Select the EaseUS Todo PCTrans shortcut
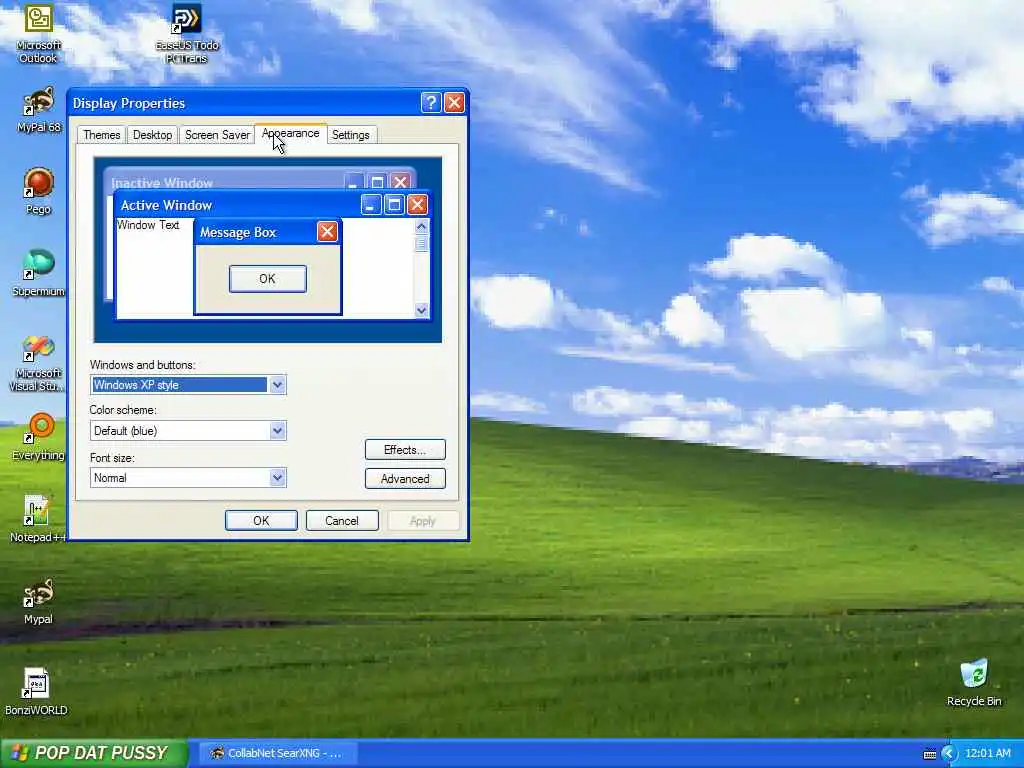Screen dimensions: 1024x768 pyautogui.click(x=187, y=34)
